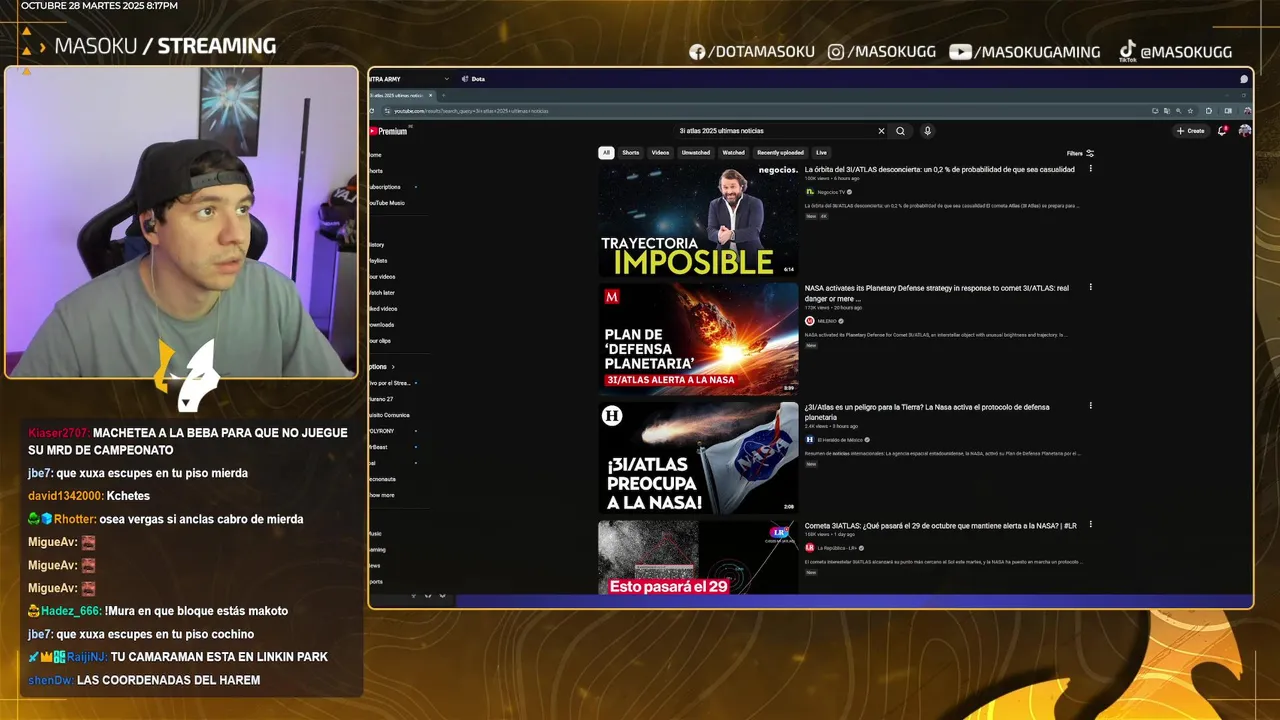The width and height of the screenshot is (1280, 720).
Task: Open the MILENIO channel link
Action: [827, 321]
